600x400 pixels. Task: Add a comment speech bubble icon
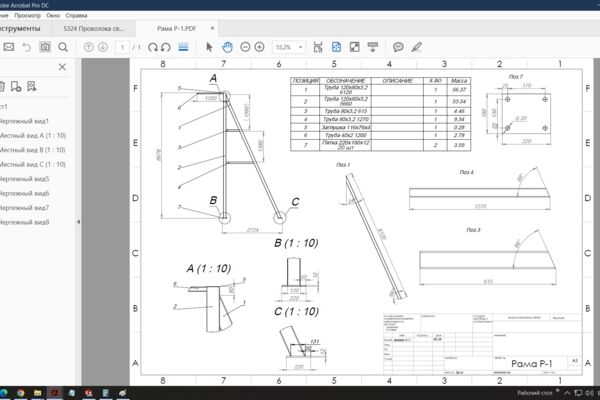click(398, 47)
